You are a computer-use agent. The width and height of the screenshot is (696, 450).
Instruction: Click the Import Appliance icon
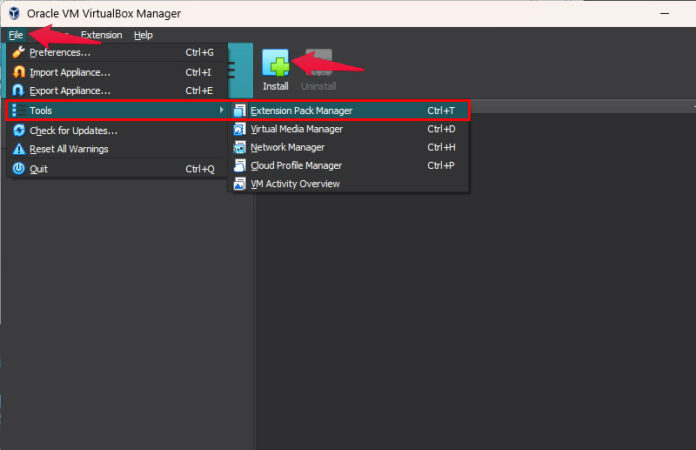coord(19,72)
